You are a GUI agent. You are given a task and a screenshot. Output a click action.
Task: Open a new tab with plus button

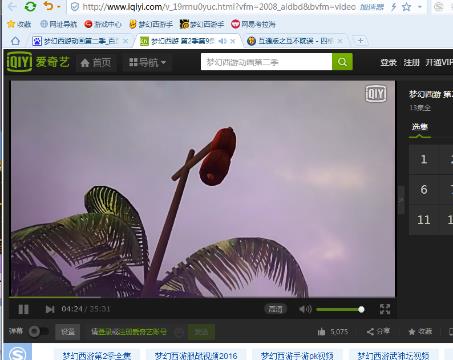(x=360, y=41)
